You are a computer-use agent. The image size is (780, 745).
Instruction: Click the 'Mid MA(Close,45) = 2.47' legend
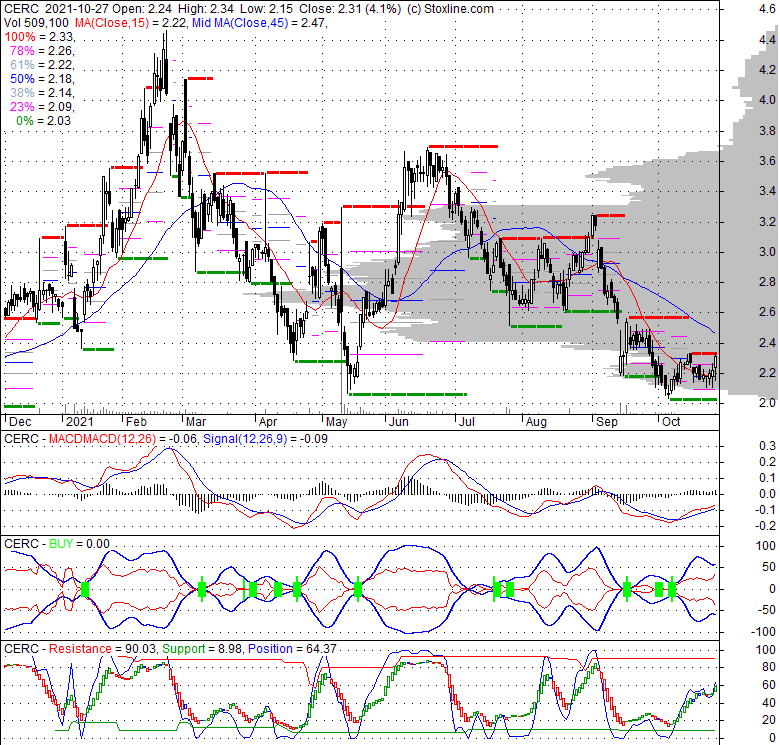(x=260, y=22)
